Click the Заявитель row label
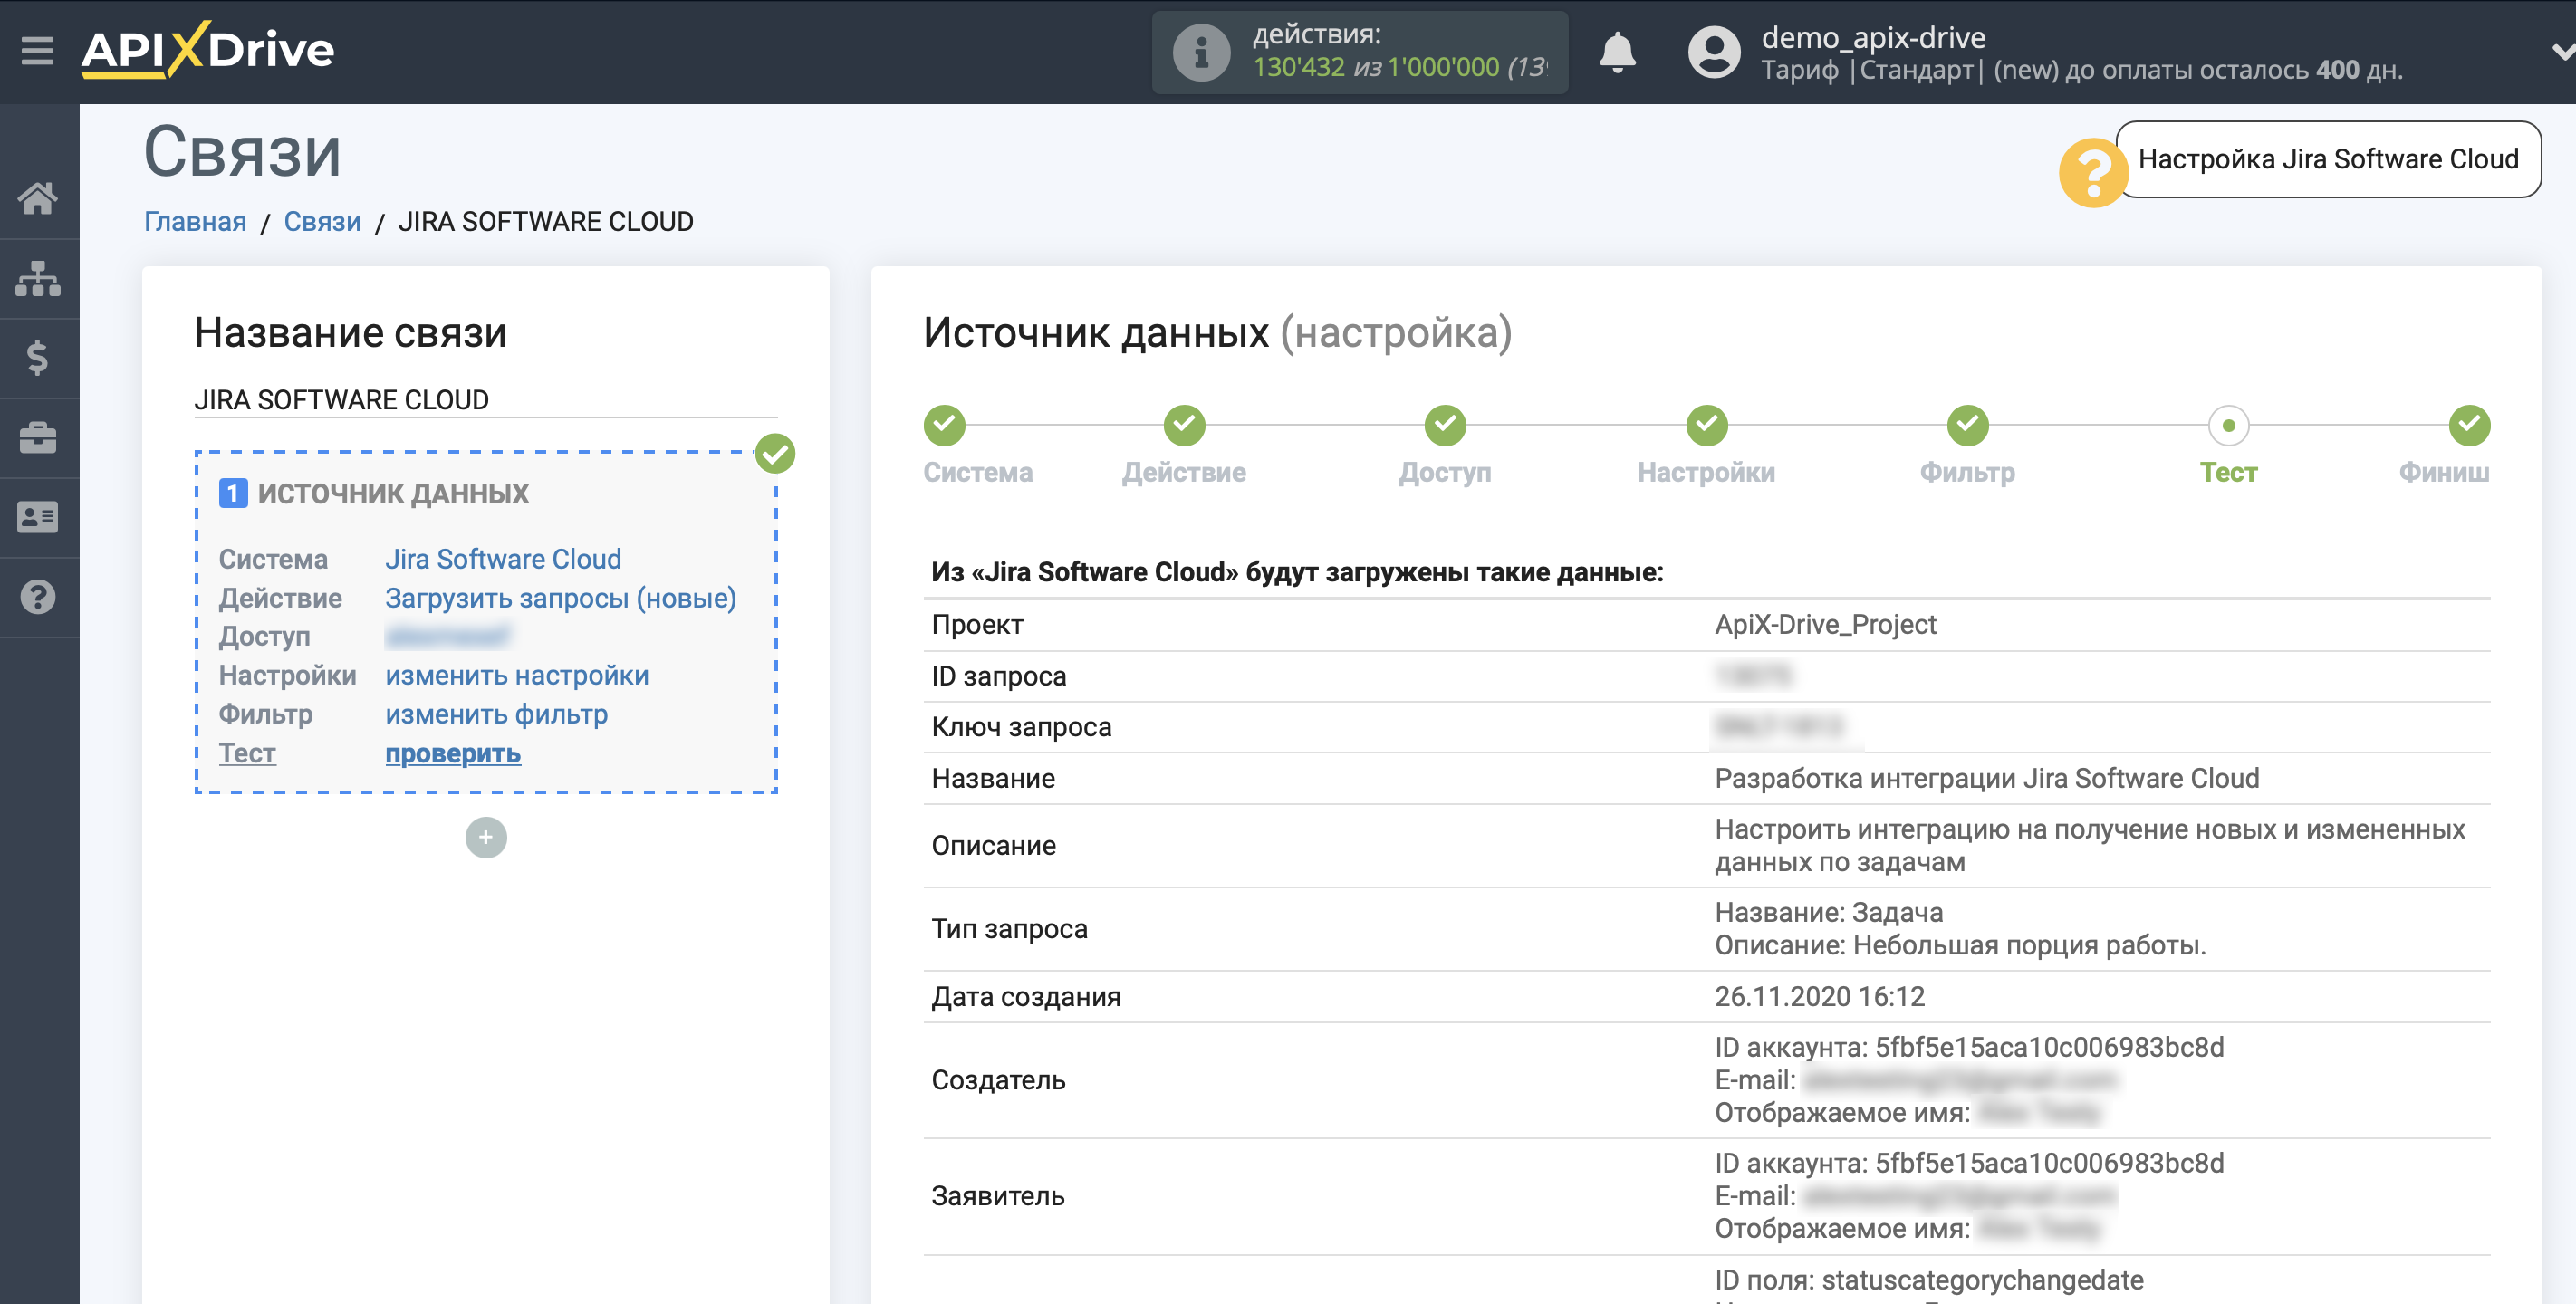Viewport: 2576px width, 1304px height. [997, 1196]
